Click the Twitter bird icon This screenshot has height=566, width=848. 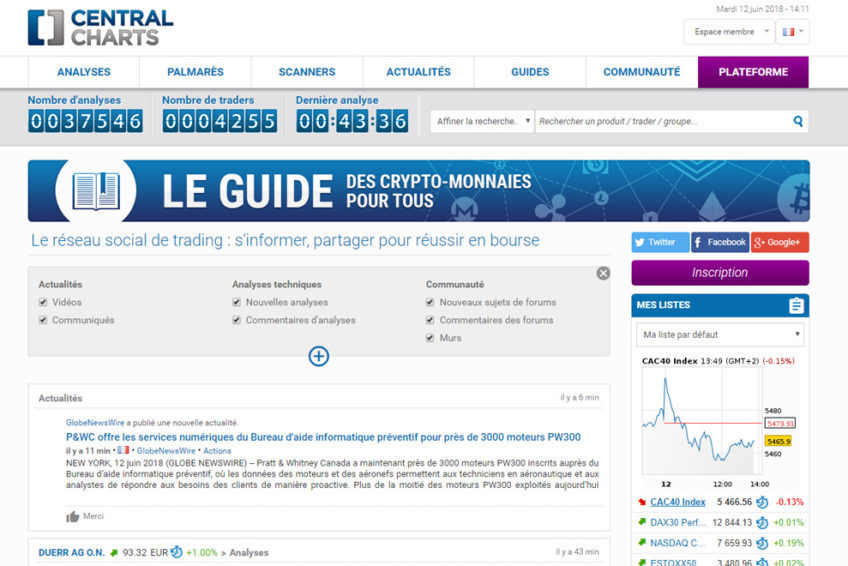click(x=640, y=242)
